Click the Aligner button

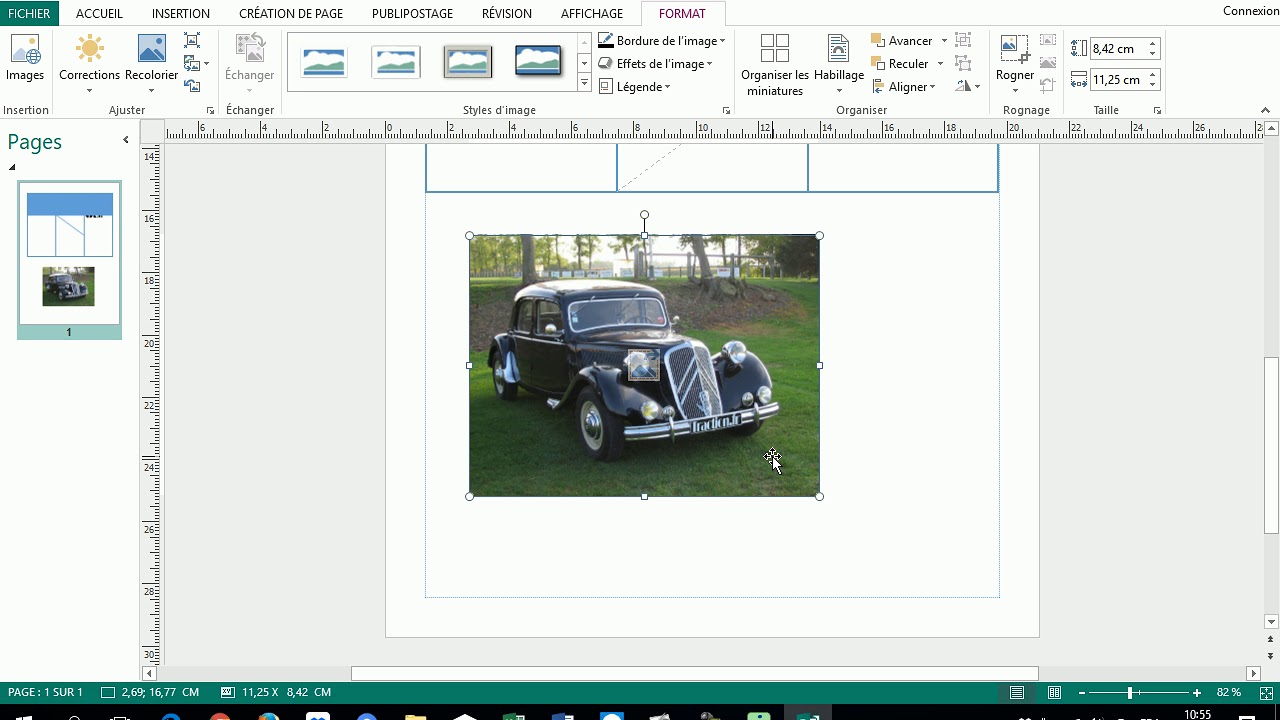[906, 87]
